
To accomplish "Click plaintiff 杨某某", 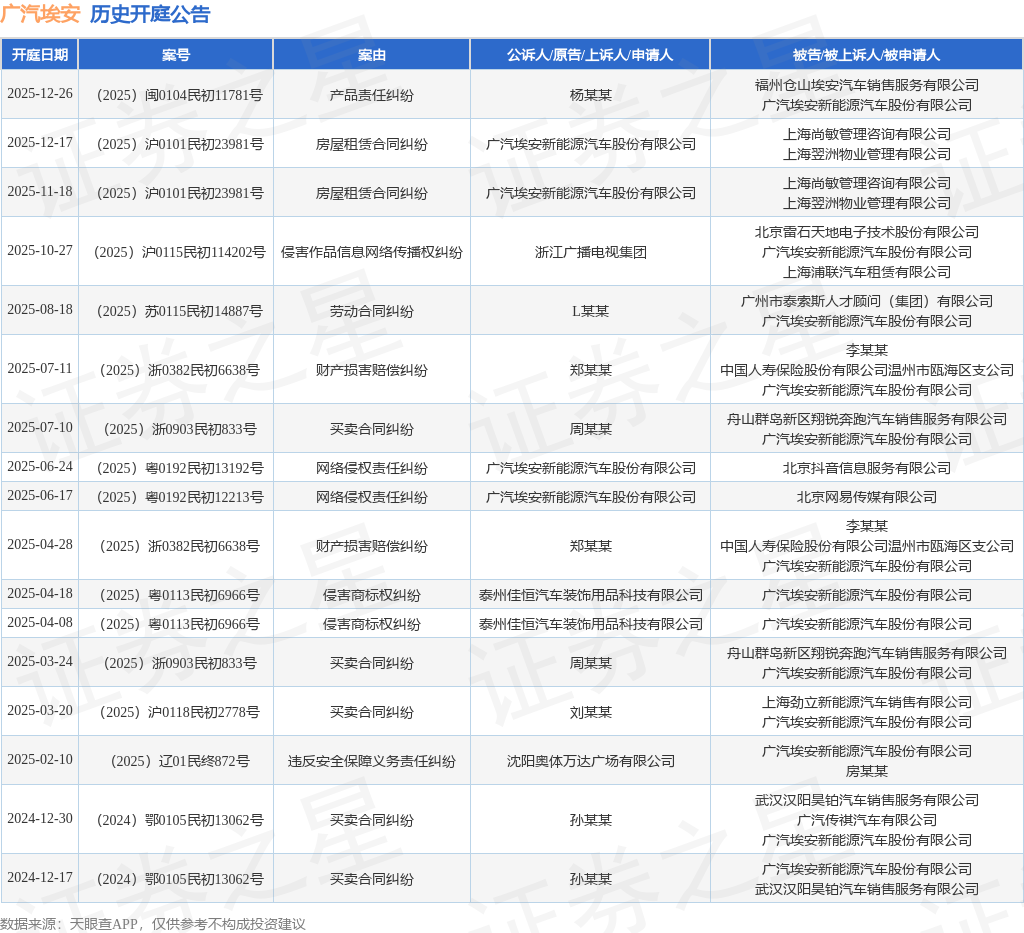I will tap(590, 95).
